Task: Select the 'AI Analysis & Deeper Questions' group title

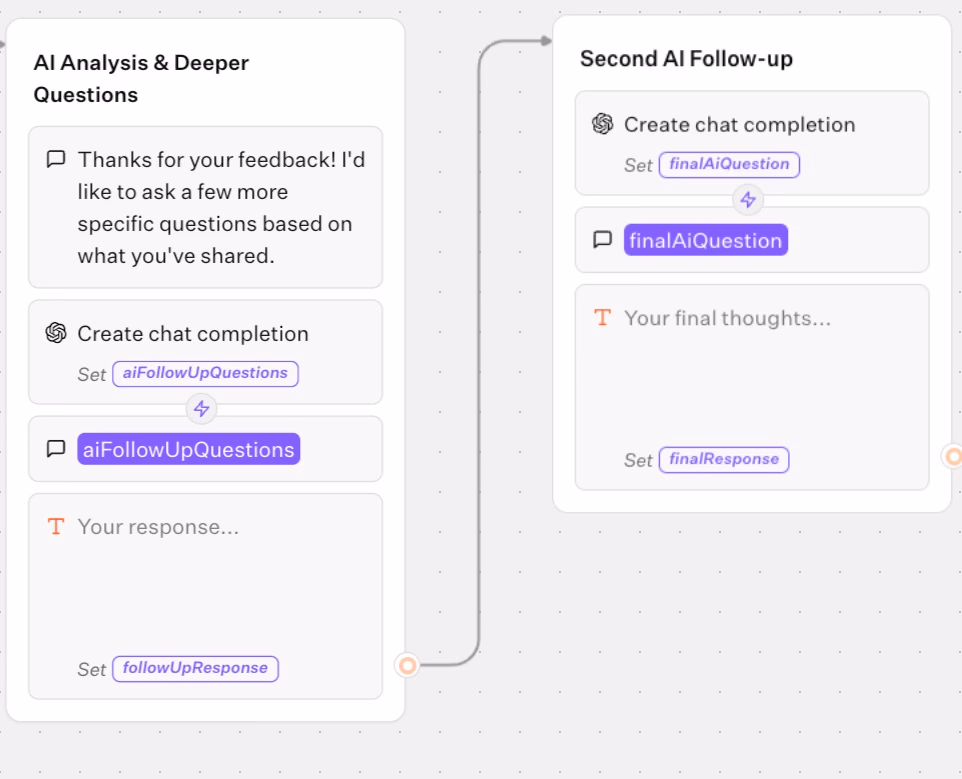Action: (x=141, y=78)
